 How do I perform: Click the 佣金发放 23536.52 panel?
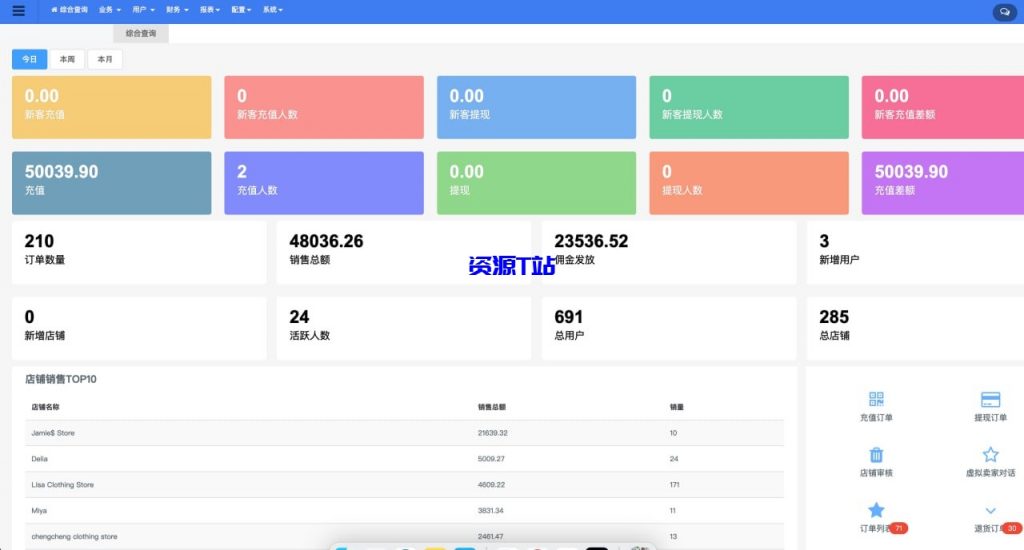(x=669, y=252)
